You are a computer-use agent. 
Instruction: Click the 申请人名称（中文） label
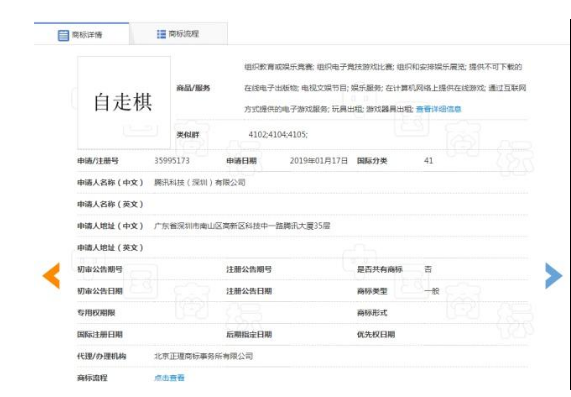click(x=110, y=182)
